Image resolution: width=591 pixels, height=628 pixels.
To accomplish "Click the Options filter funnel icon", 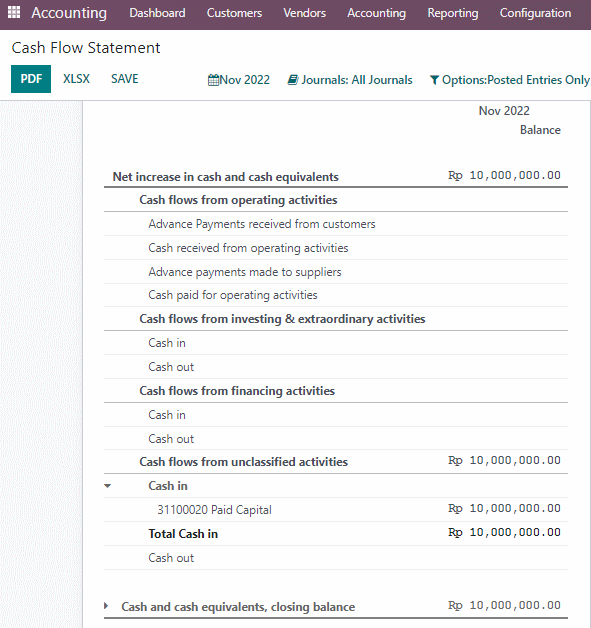I will point(434,80).
